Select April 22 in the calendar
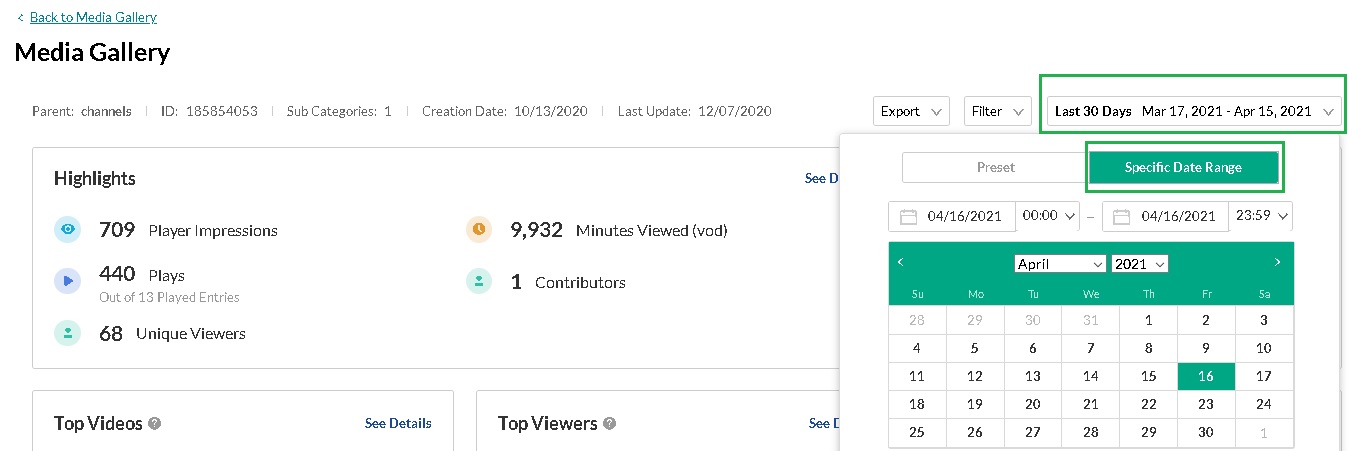This screenshot has height=451, width=1348. tap(1148, 404)
